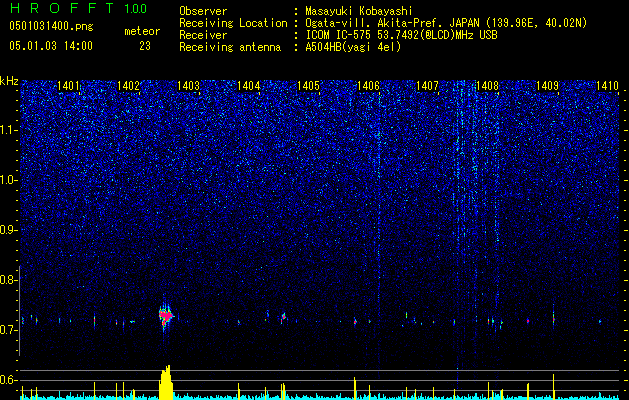The height and width of the screenshot is (400, 629).
Task: Click the HROFFT title text
Action: point(62,8)
